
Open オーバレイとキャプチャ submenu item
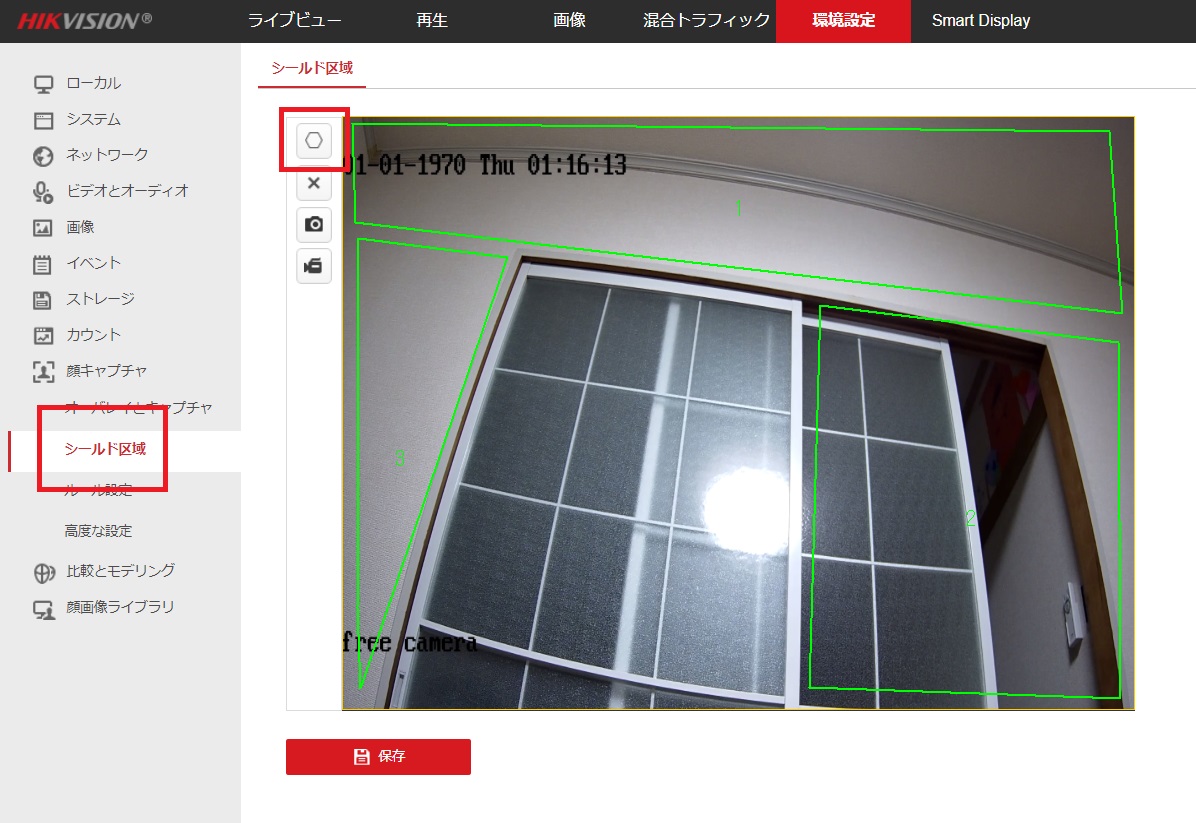click(138, 408)
